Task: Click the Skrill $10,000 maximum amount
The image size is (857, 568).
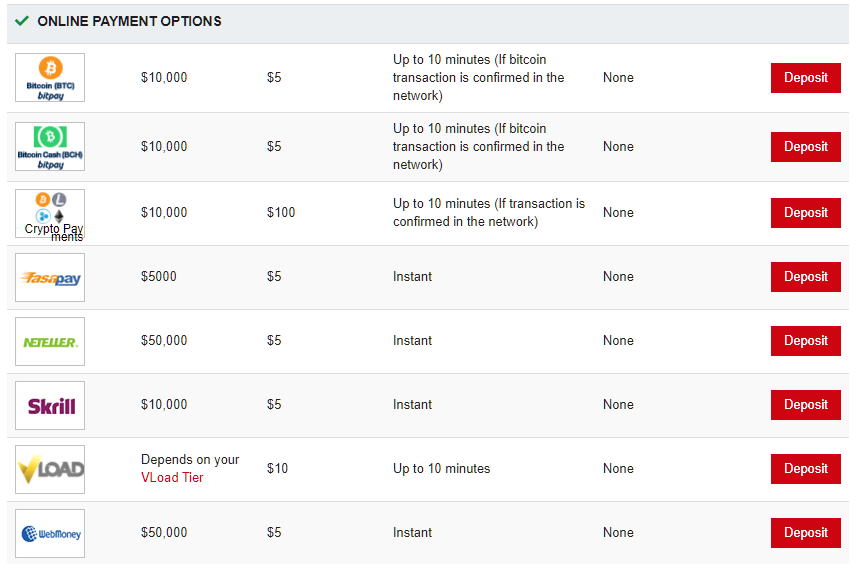Action: pos(164,405)
